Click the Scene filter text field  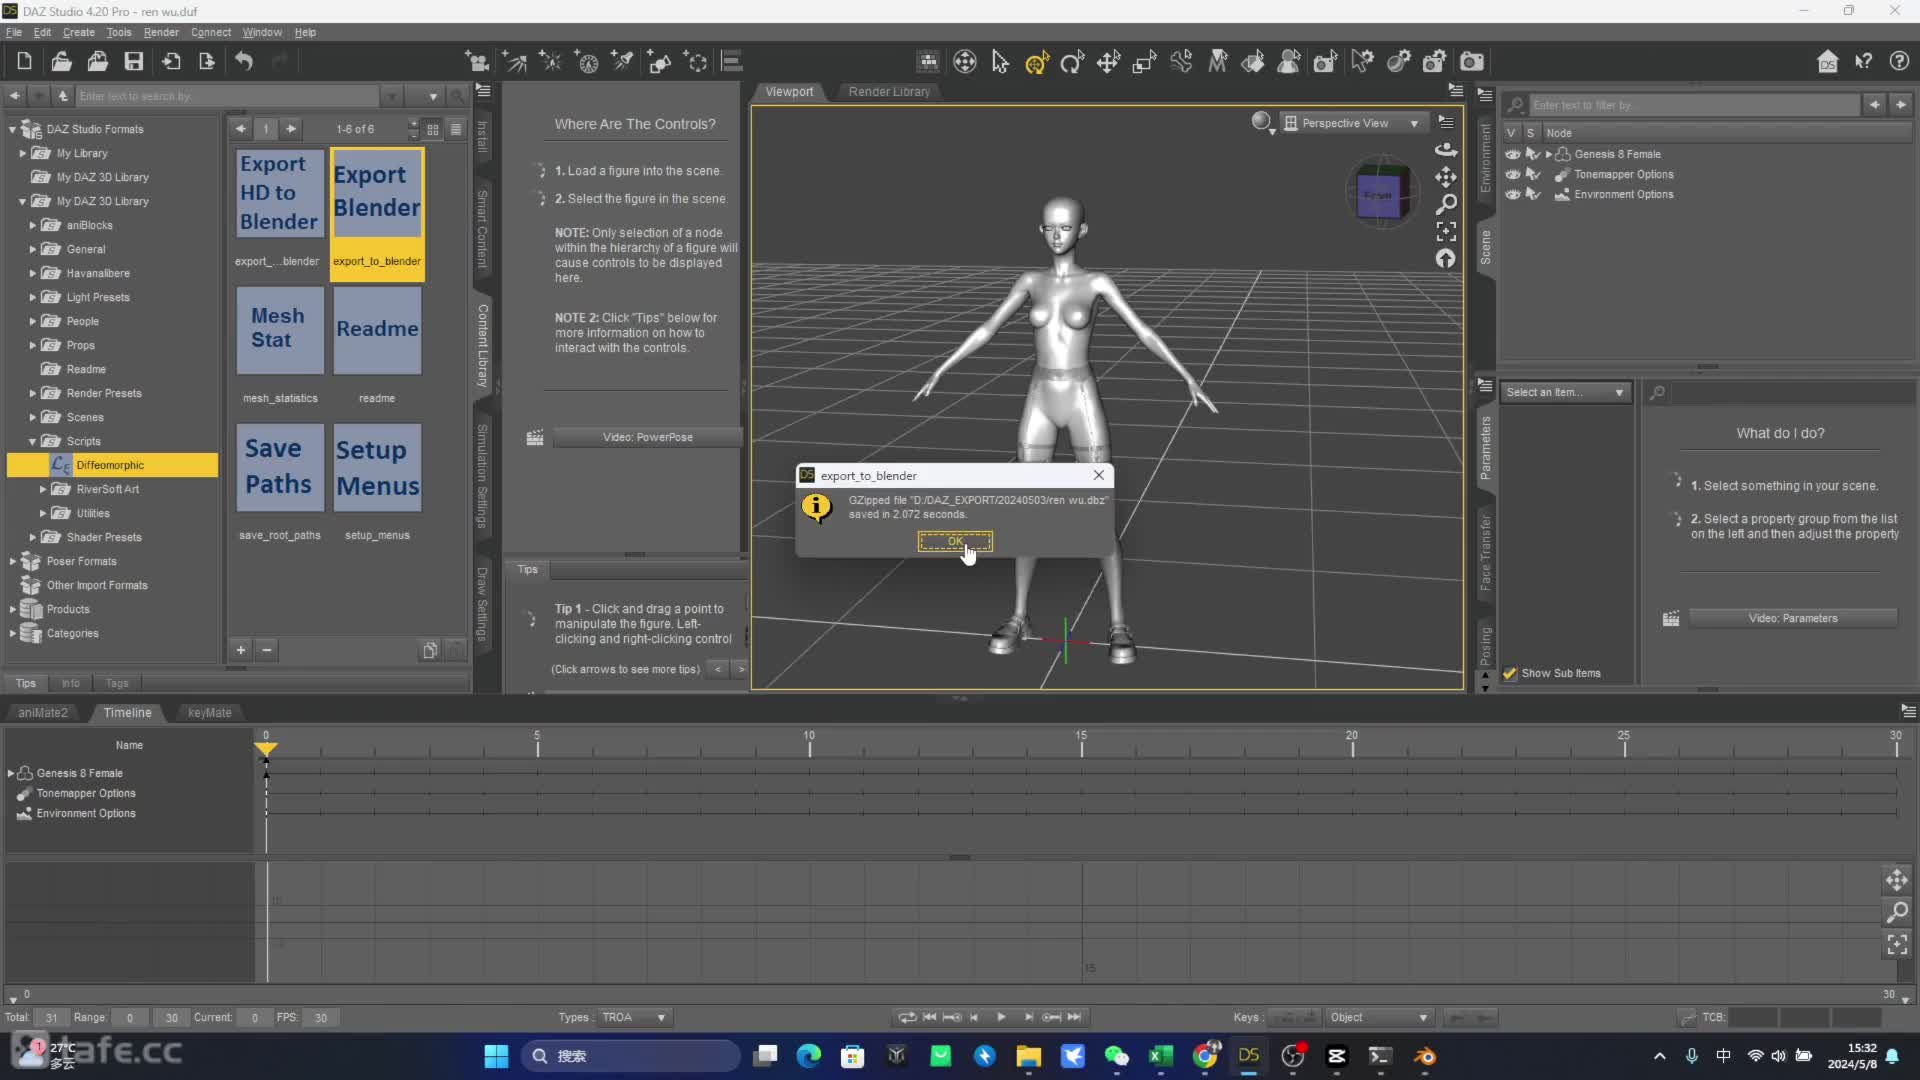(1693, 104)
